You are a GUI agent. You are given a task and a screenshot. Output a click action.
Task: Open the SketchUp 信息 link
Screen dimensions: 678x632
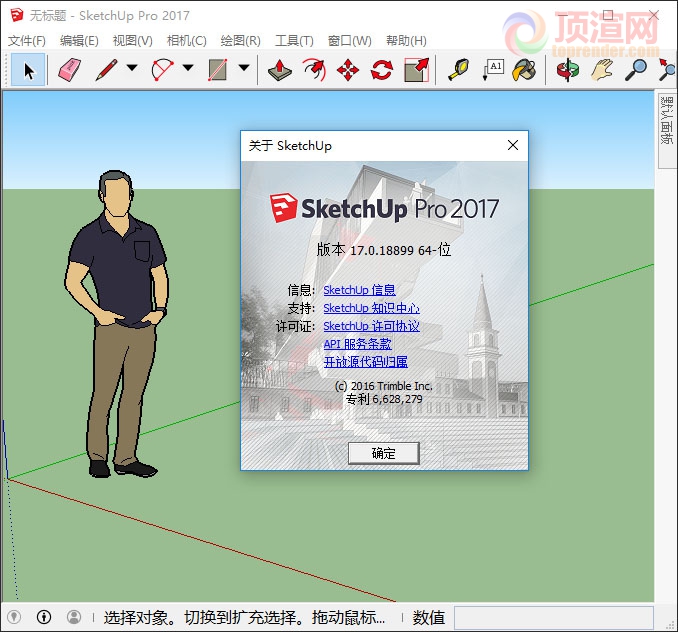[359, 290]
